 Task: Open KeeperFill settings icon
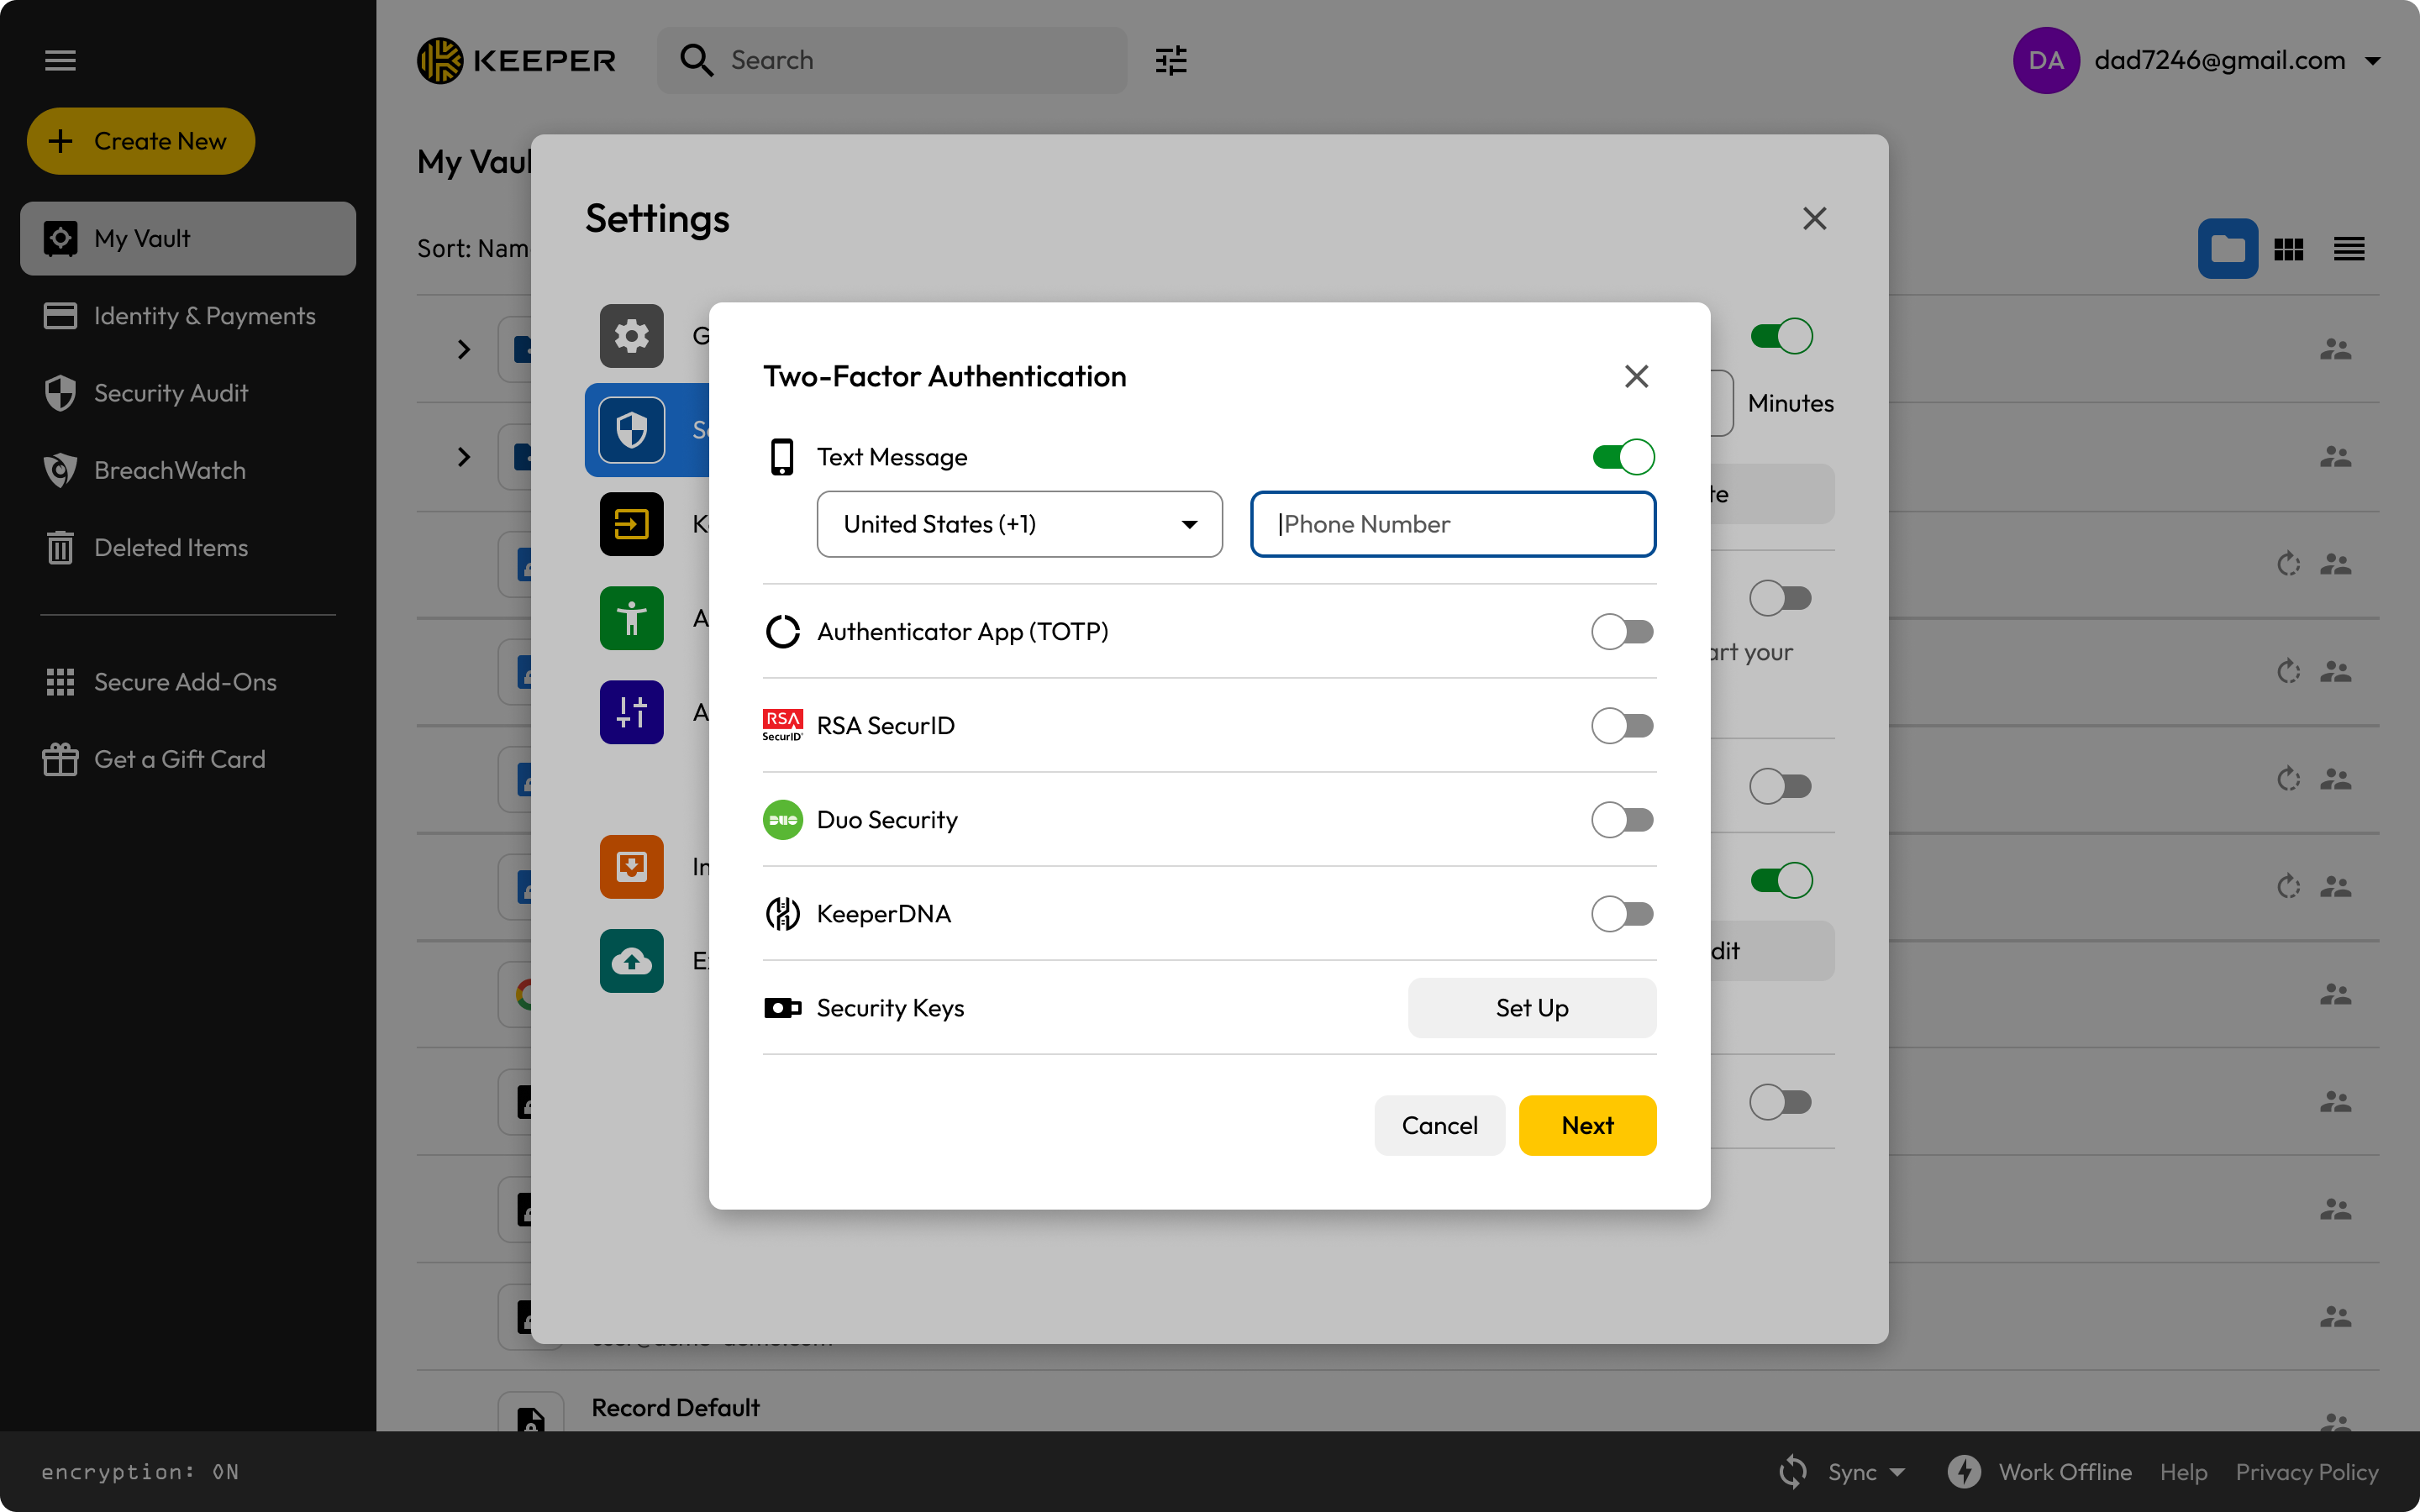click(631, 524)
